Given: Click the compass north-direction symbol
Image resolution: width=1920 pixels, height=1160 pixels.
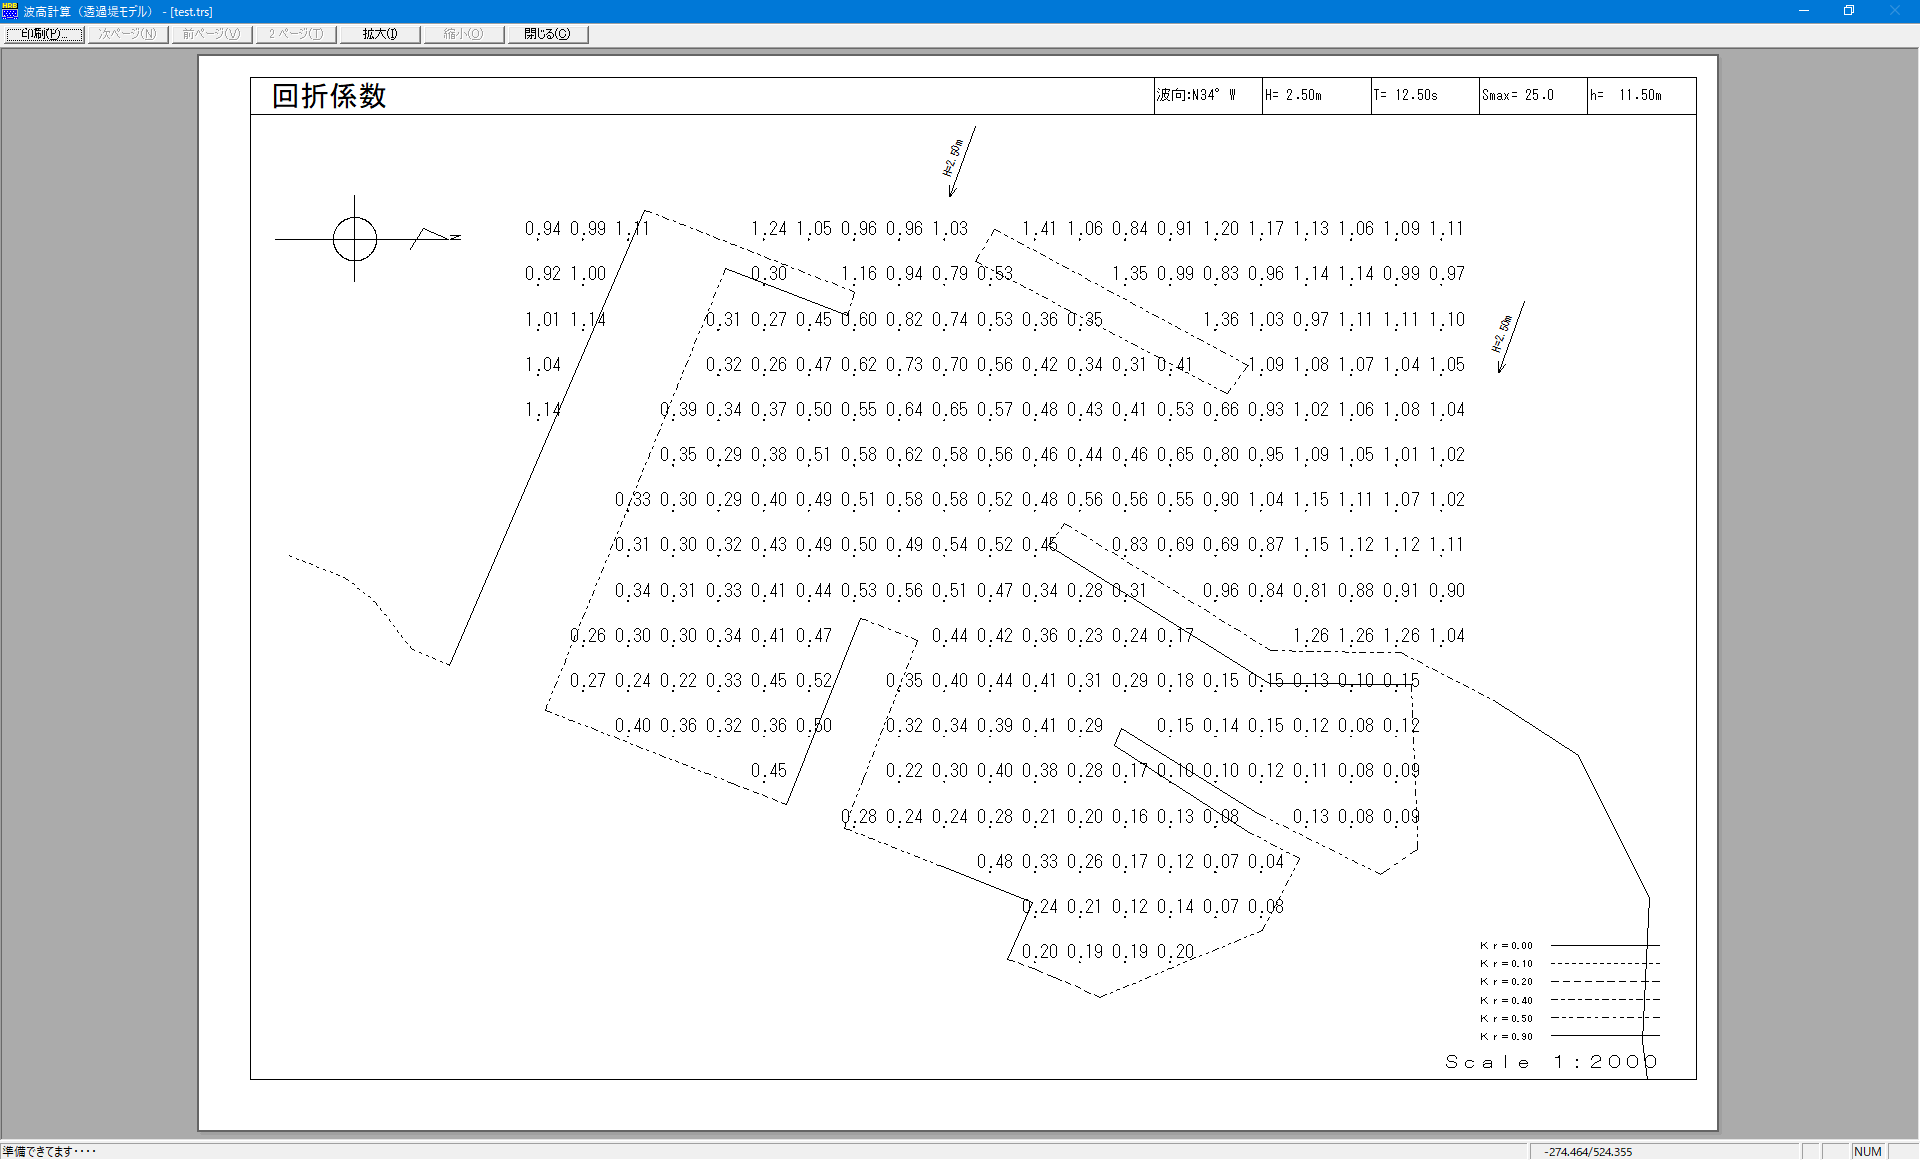Looking at the screenshot, I should [366, 239].
